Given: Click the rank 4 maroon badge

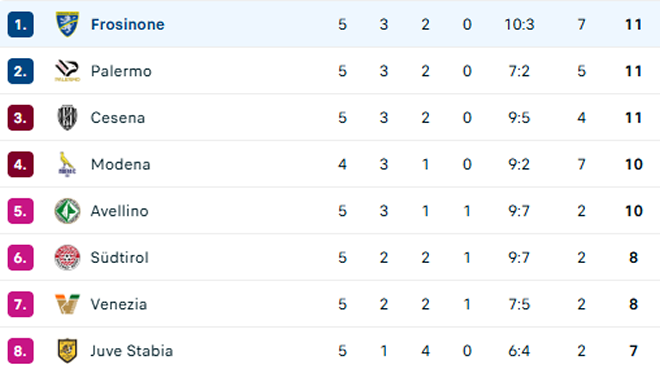Looking at the screenshot, I should point(20,164).
